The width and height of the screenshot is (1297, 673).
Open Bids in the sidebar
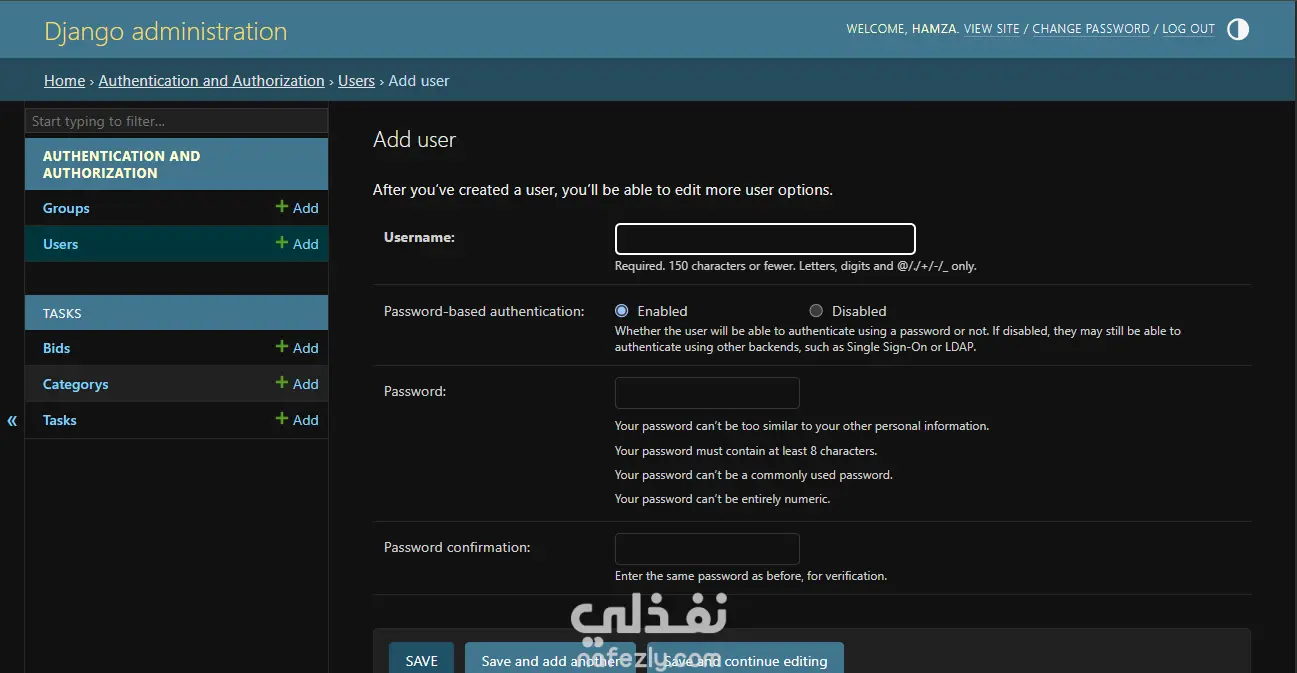[56, 348]
